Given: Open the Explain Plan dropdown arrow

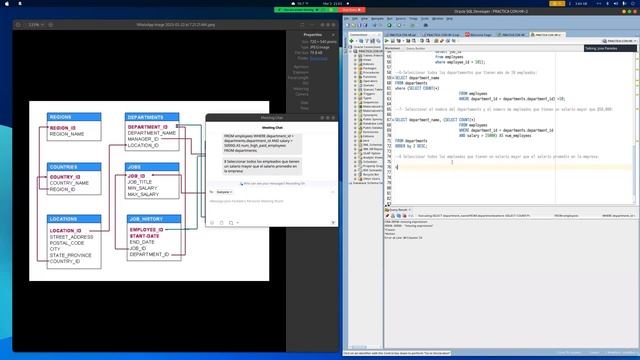Looking at the screenshot, I should 403,41.
